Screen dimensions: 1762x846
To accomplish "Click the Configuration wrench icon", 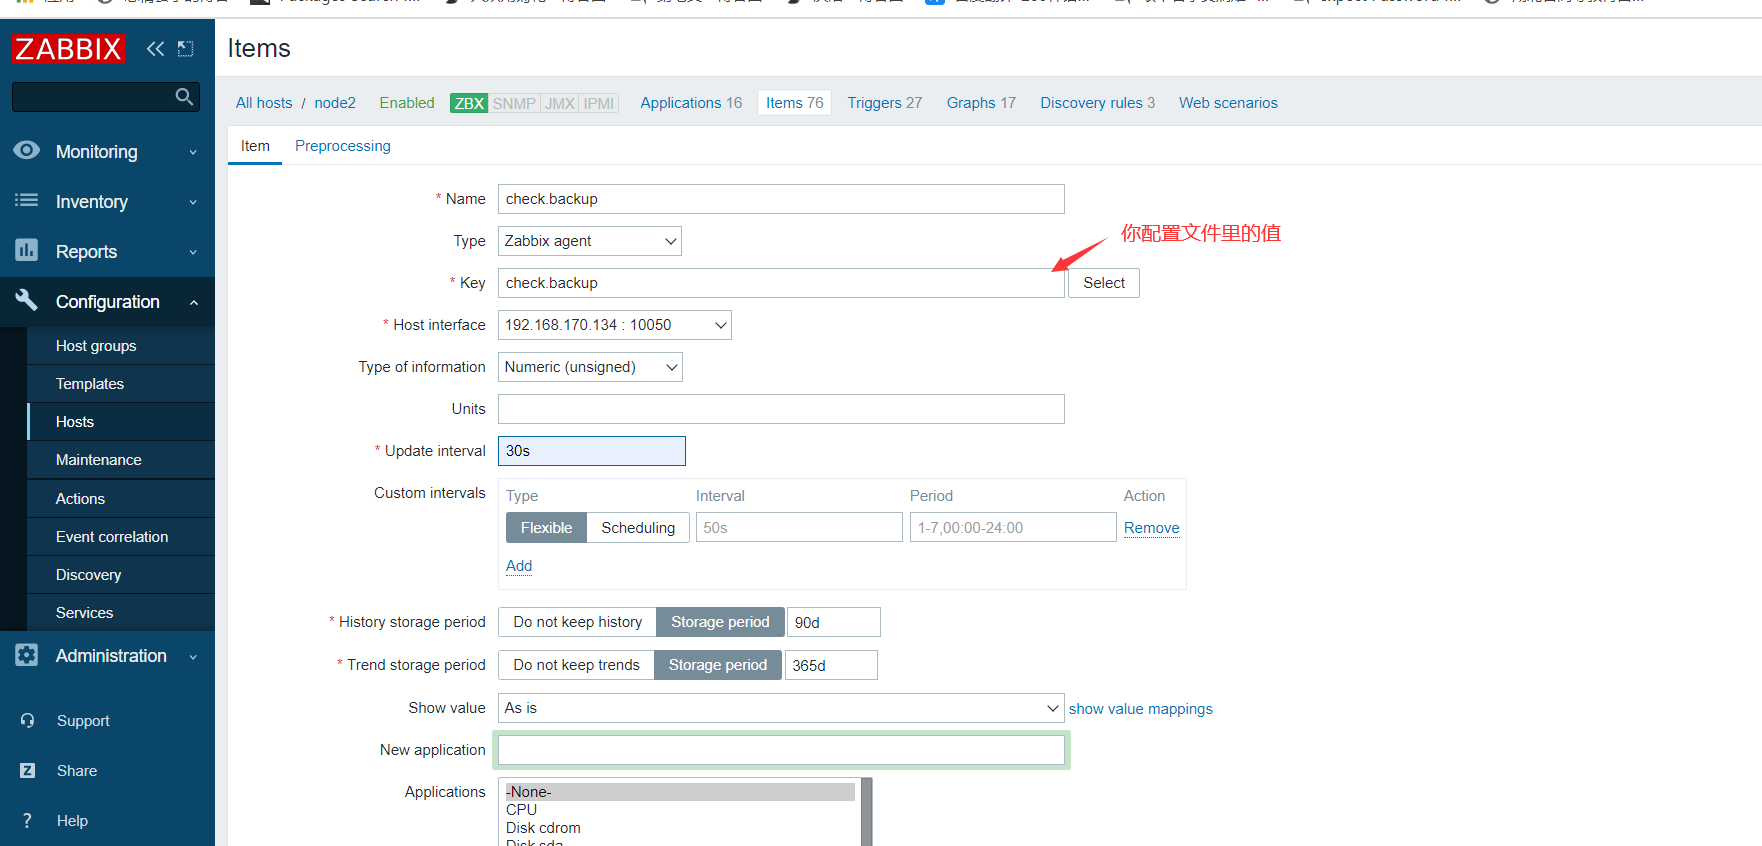I will [x=27, y=300].
